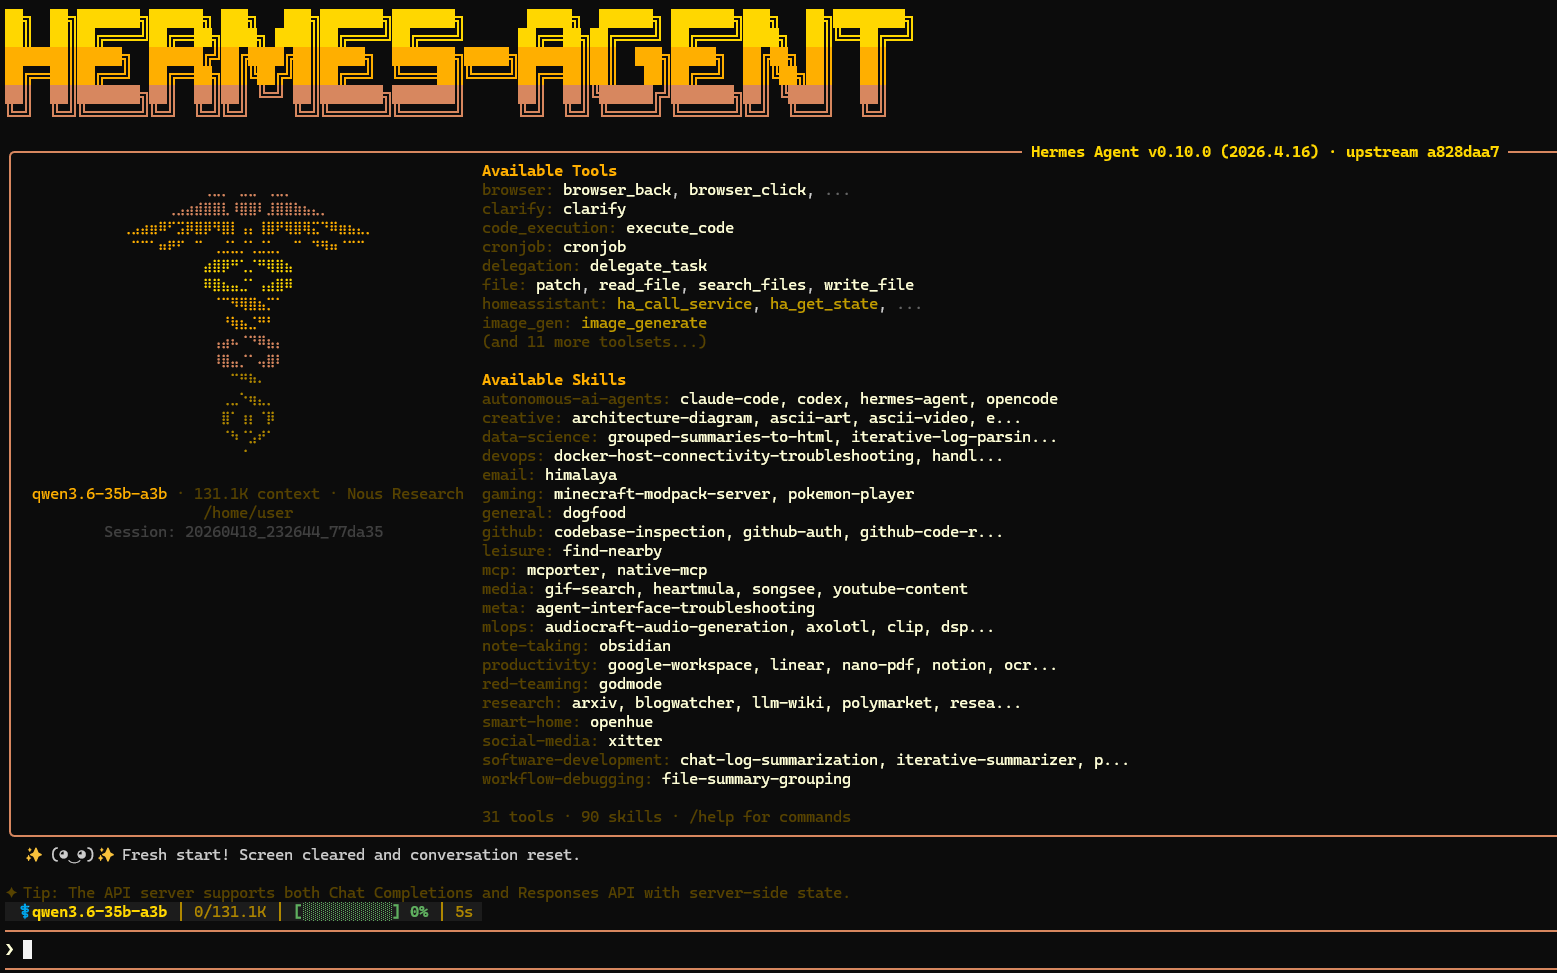Click the grouped-summaries-to-html skill
This screenshot has height=973, width=1557.
(x=720, y=437)
